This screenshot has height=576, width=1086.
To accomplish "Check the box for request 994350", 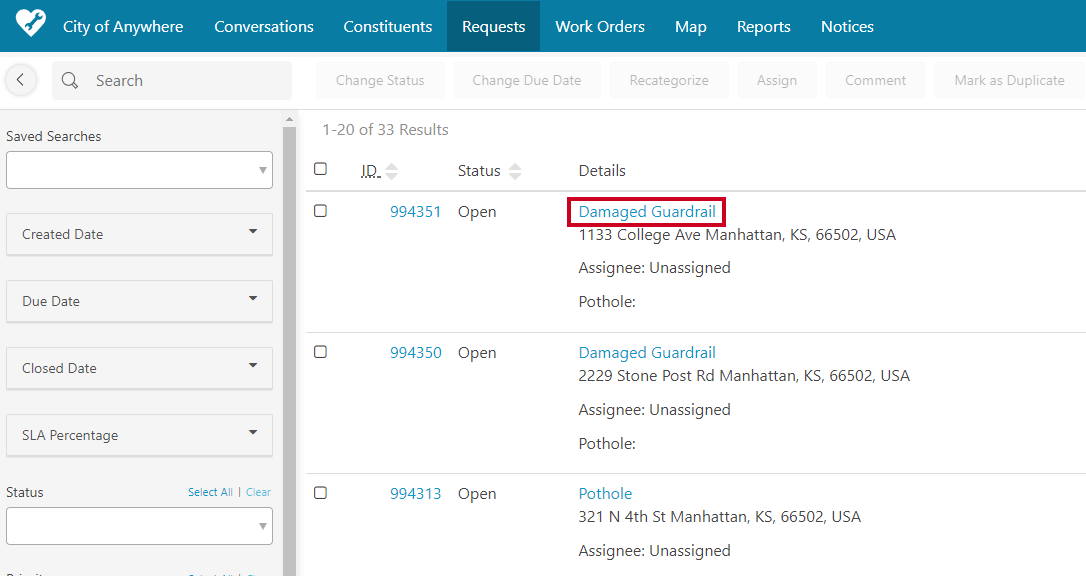I will [x=320, y=352].
